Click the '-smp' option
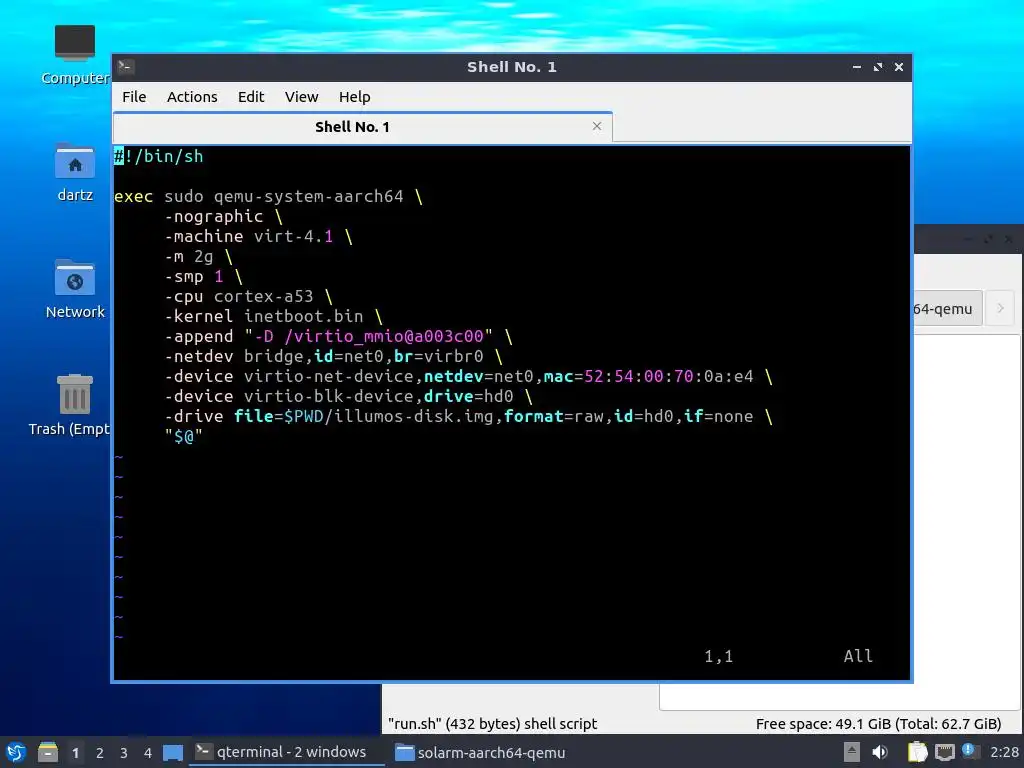 click(184, 276)
